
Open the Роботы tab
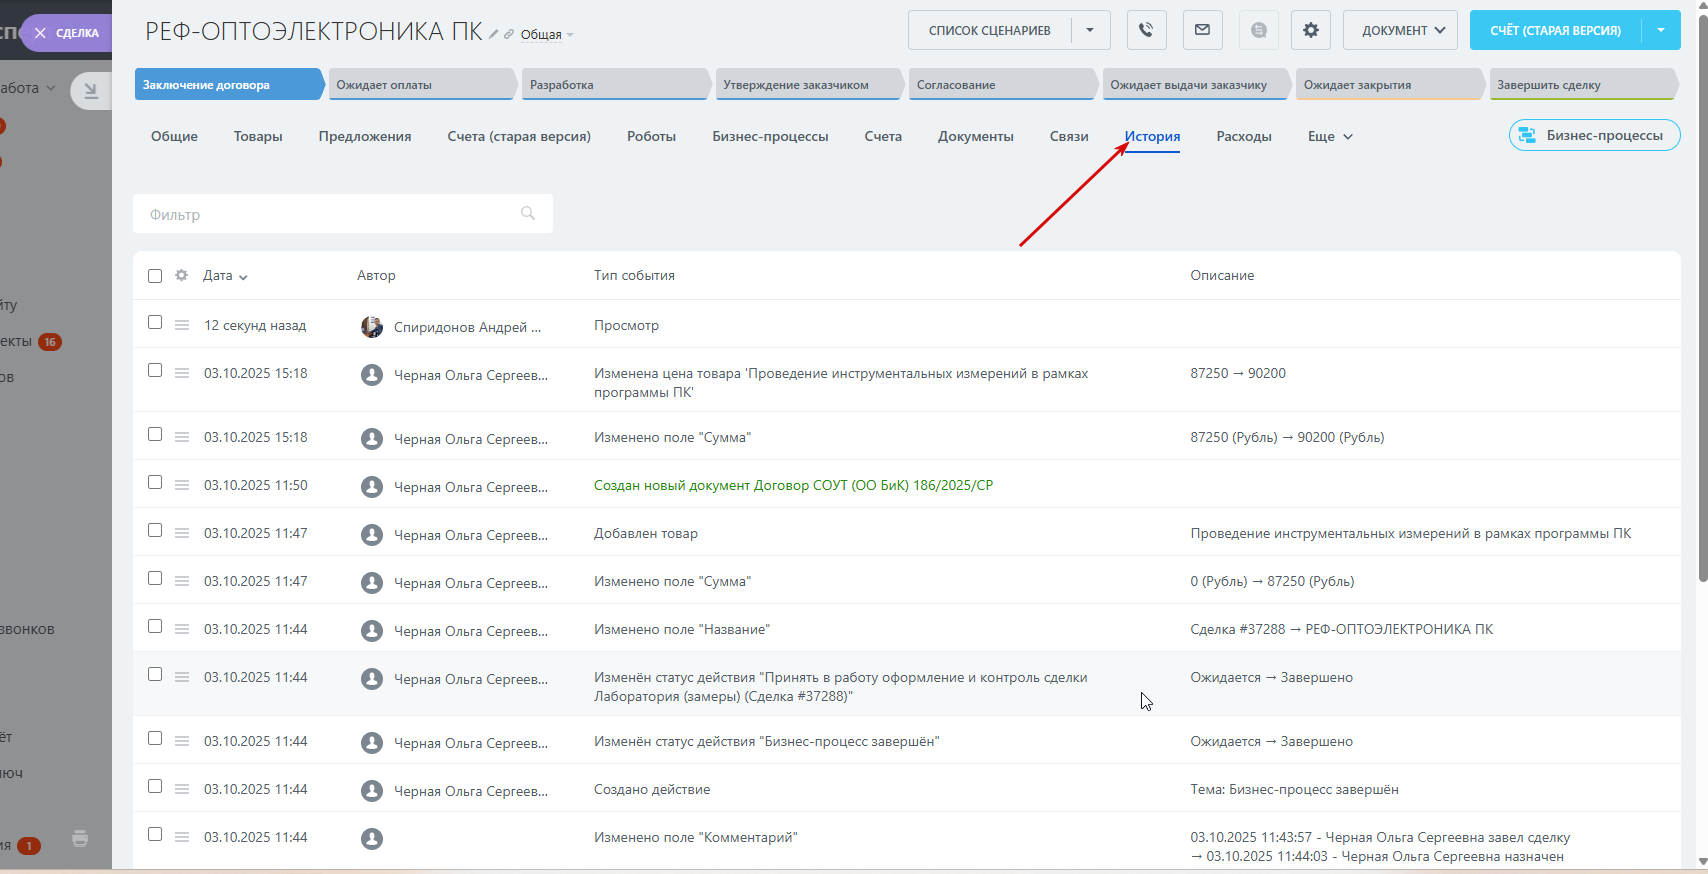tap(651, 136)
